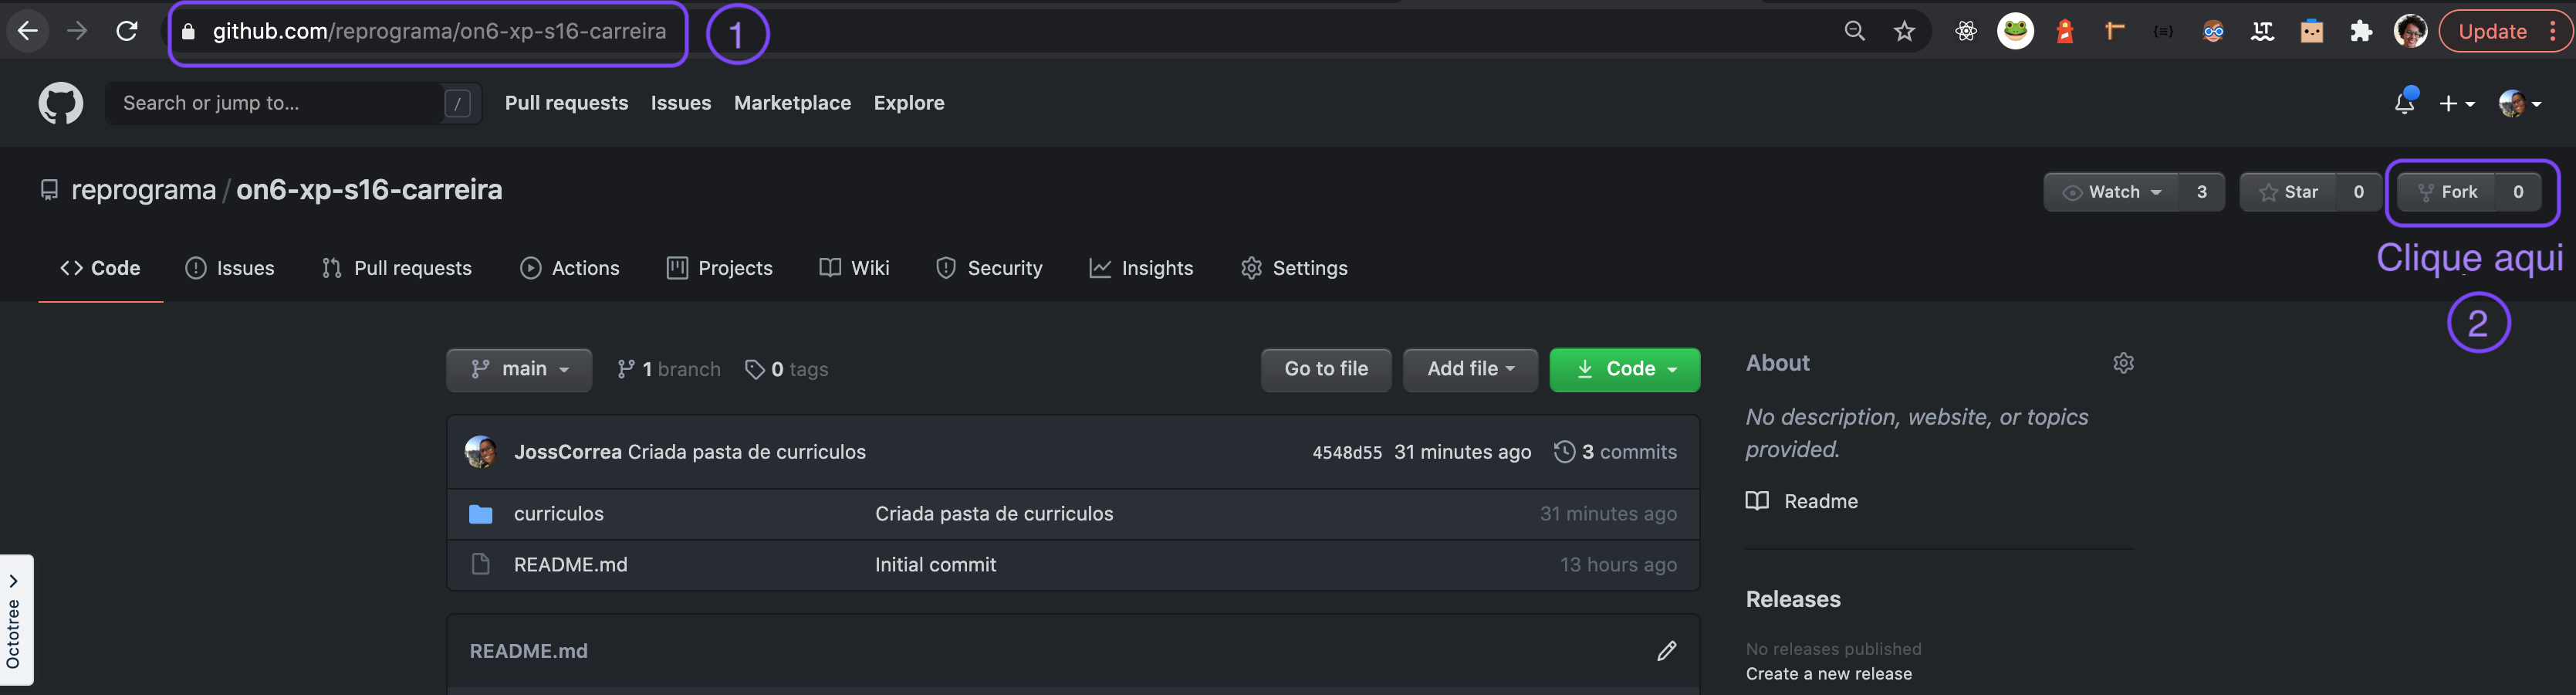Expand the Watch dropdown button
This screenshot has height=695, width=2576.
point(2112,192)
